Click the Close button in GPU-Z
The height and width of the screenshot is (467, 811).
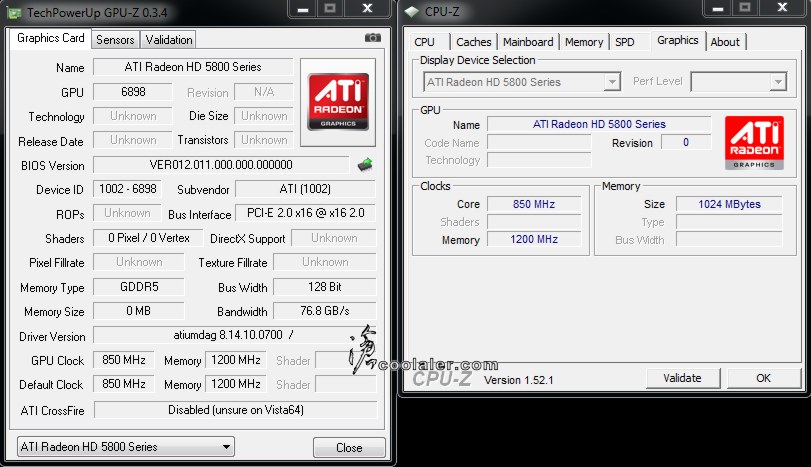pyautogui.click(x=349, y=447)
